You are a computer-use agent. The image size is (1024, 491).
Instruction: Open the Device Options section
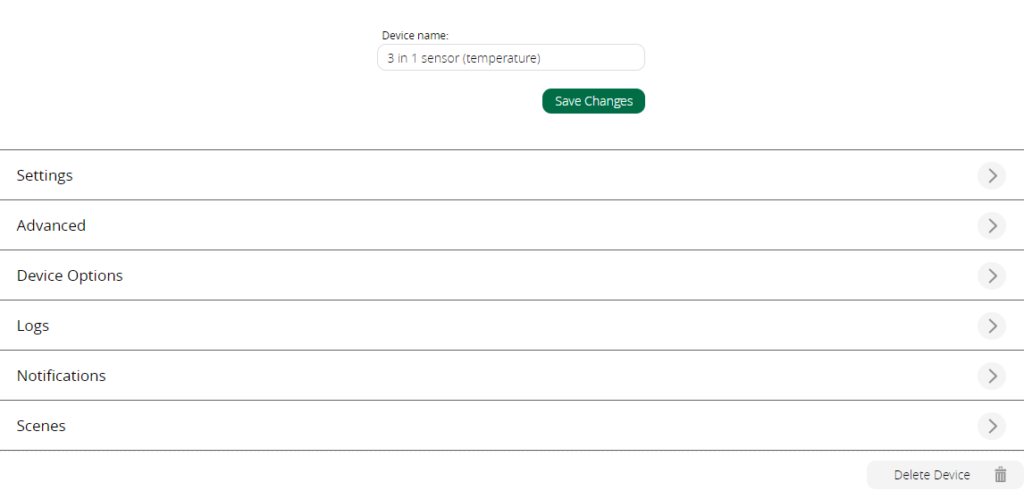coord(512,276)
